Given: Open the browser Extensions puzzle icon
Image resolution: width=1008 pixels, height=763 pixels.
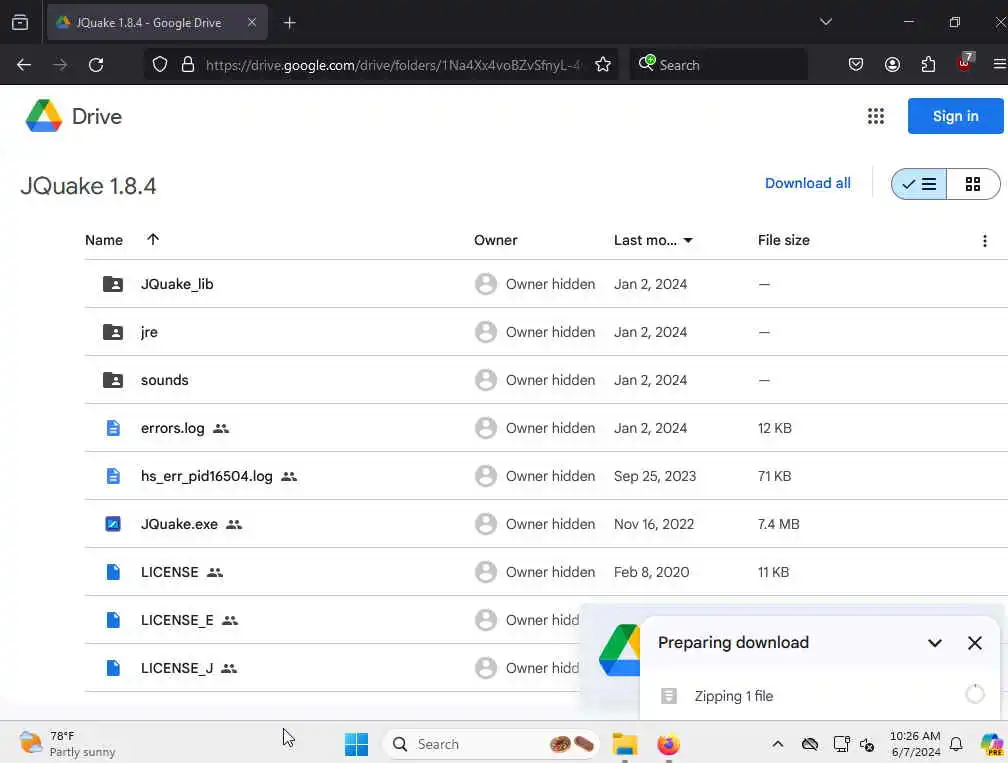Looking at the screenshot, I should 928,64.
